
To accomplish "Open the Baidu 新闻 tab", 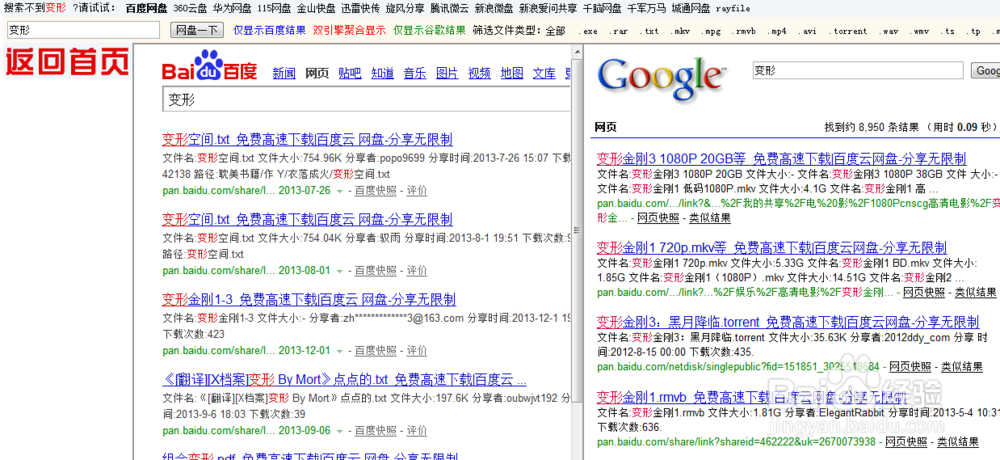I will coord(284,73).
